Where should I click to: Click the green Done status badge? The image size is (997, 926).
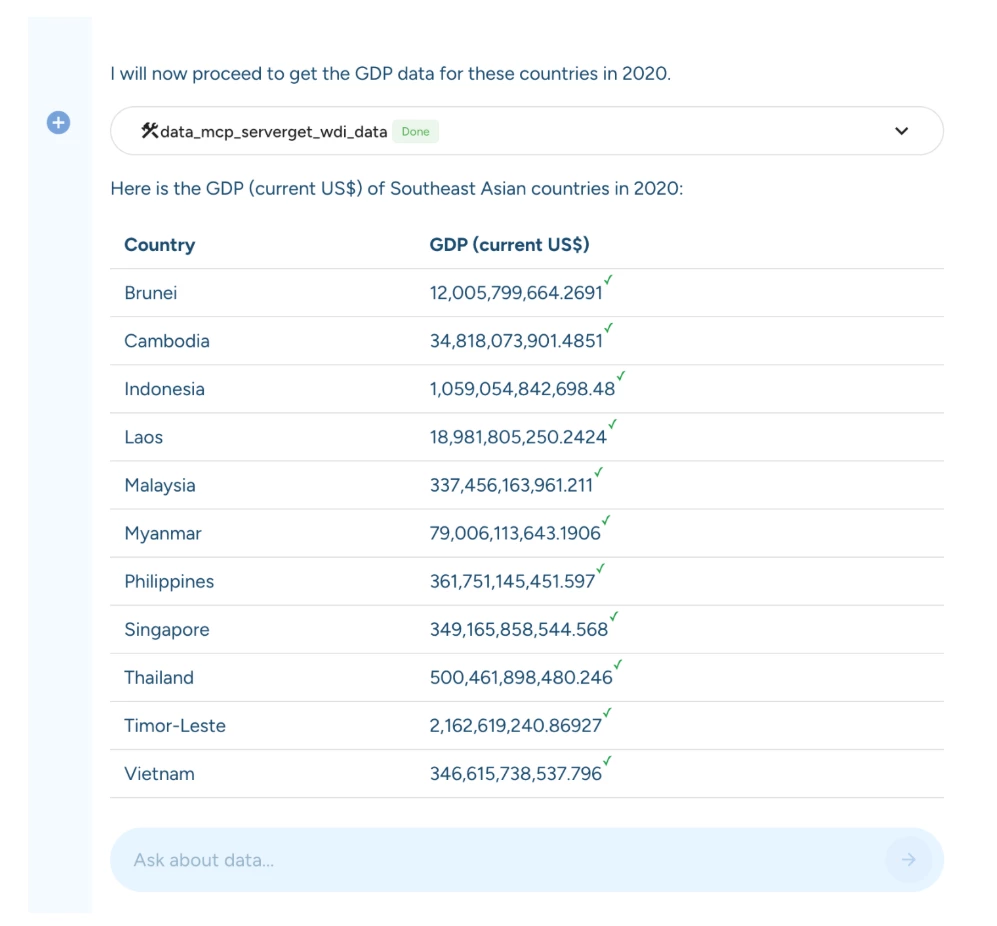(x=415, y=132)
